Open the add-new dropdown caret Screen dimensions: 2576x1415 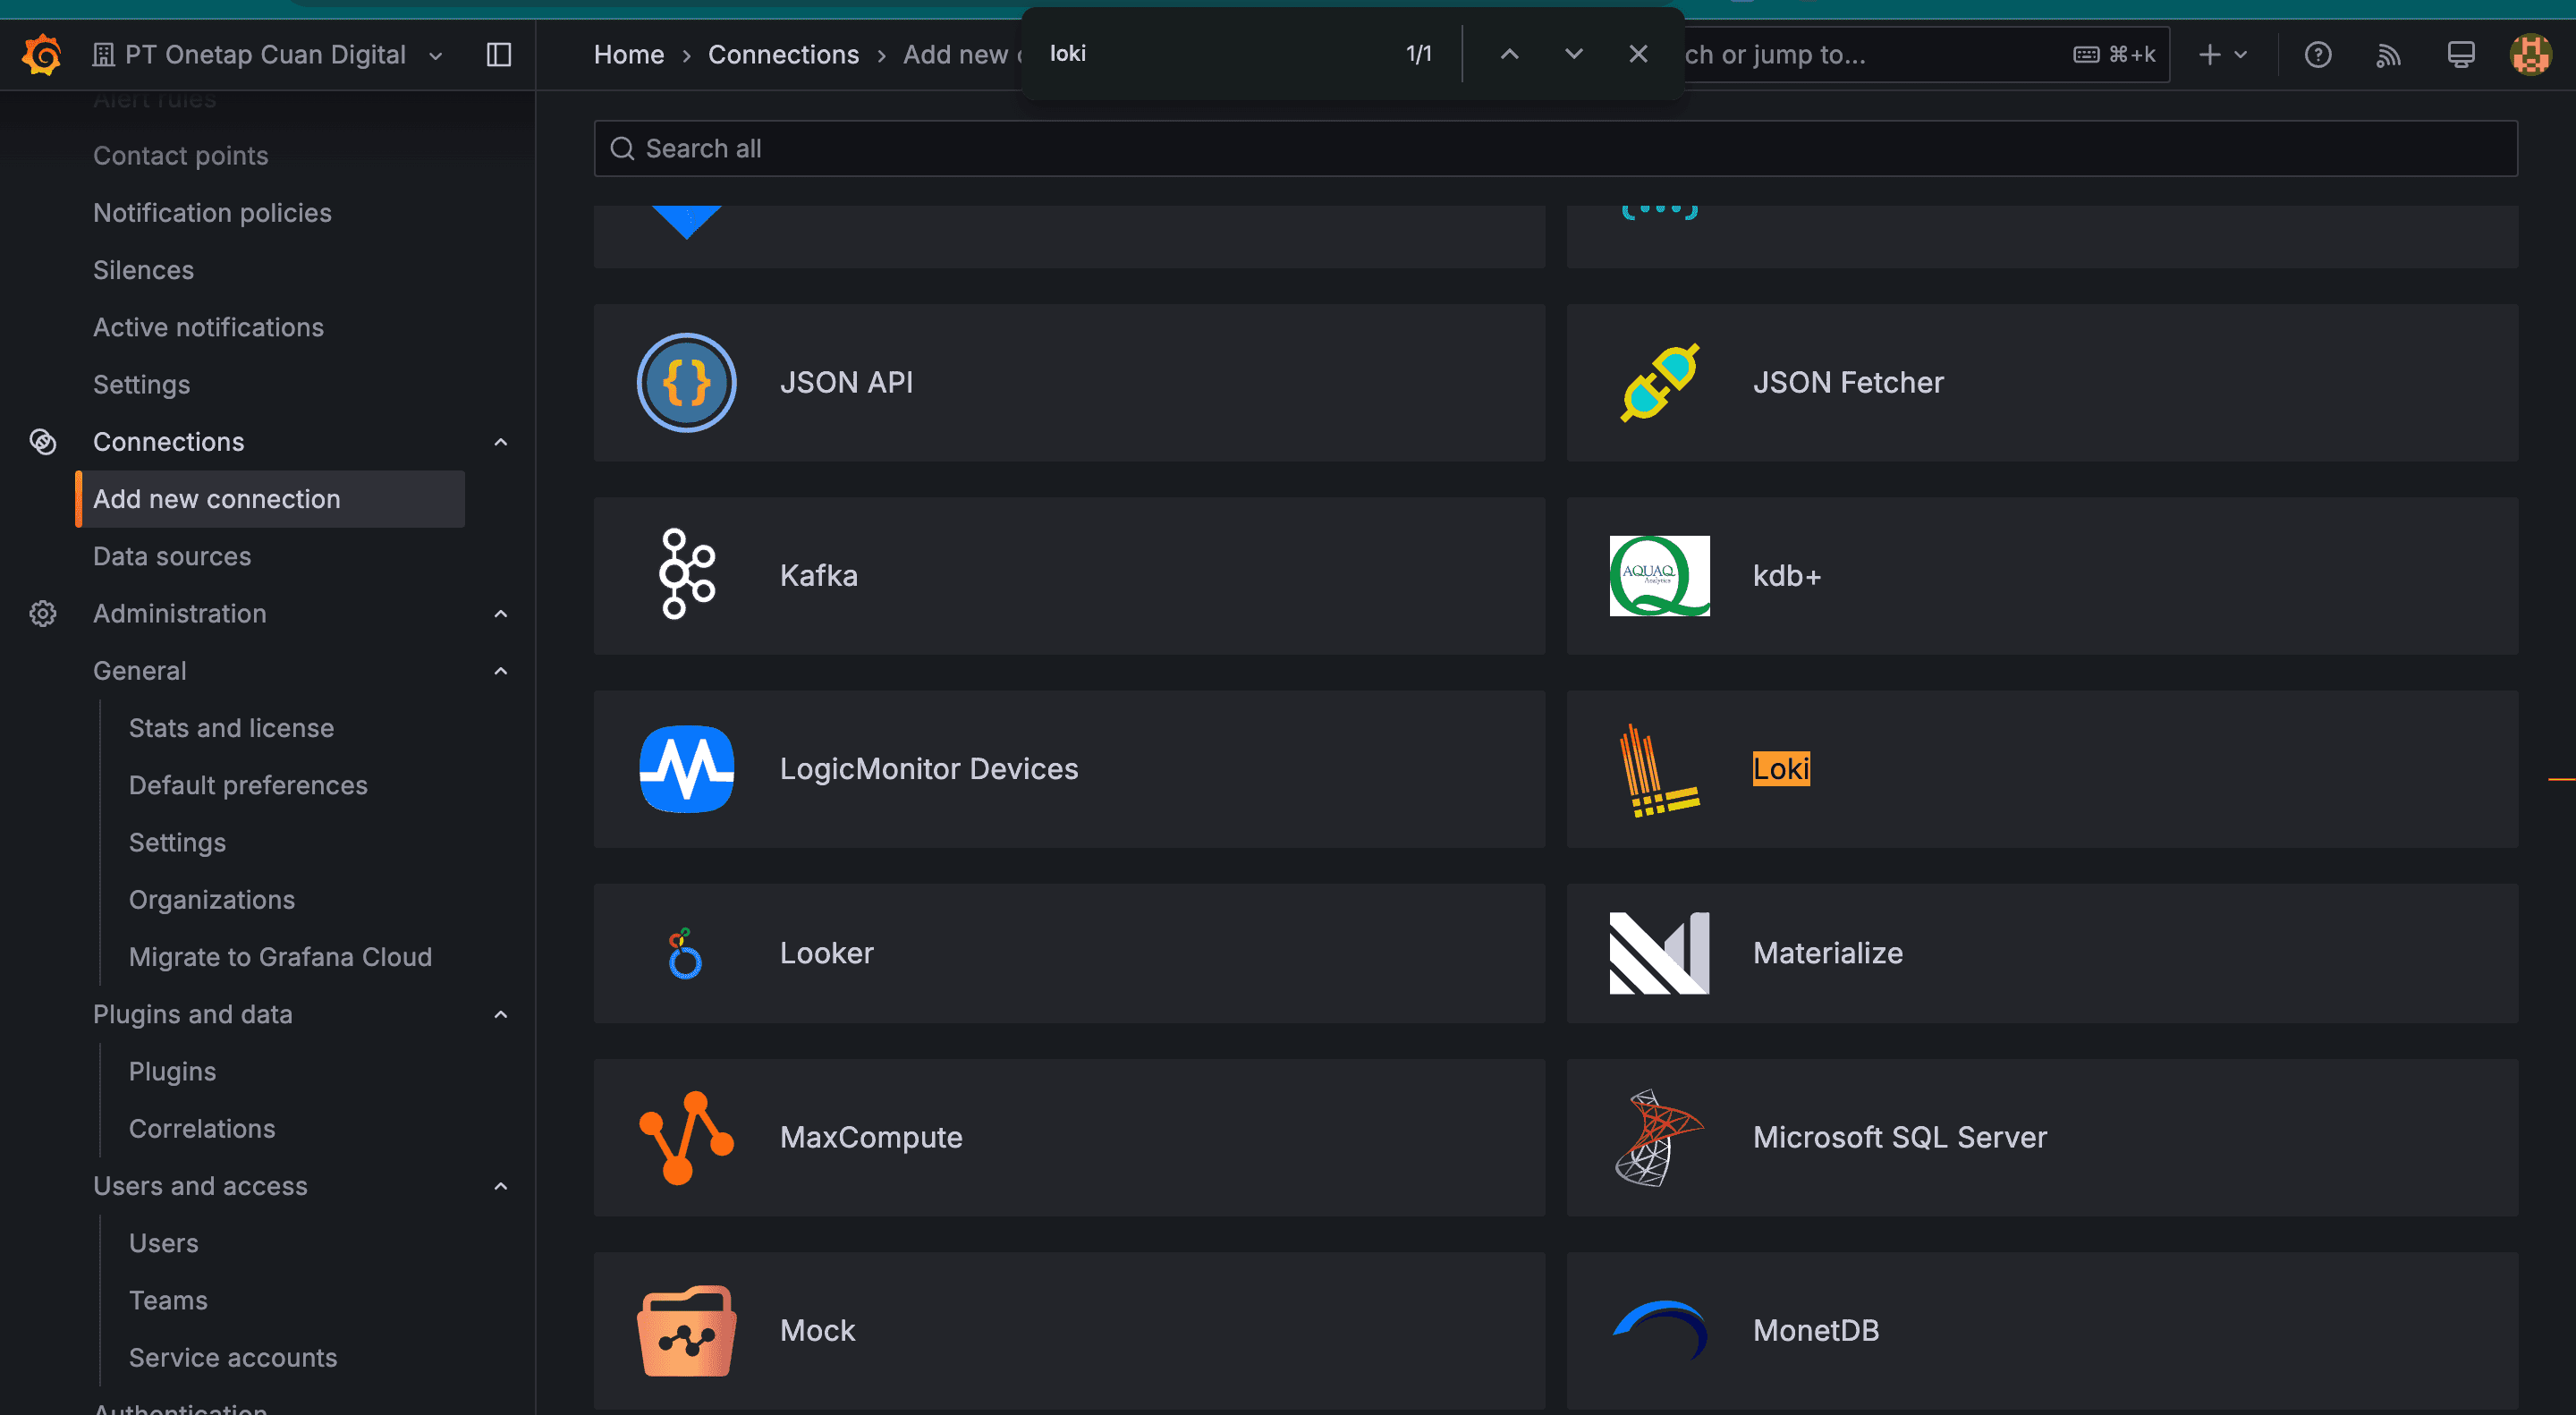coord(2241,55)
